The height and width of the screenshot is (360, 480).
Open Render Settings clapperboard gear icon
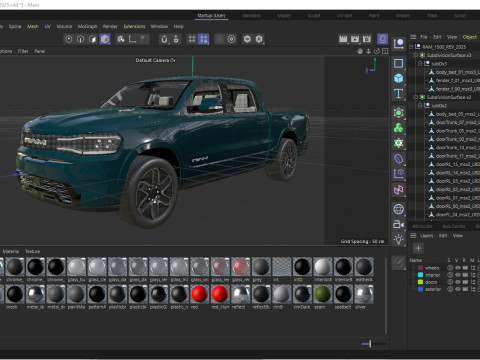[367, 39]
